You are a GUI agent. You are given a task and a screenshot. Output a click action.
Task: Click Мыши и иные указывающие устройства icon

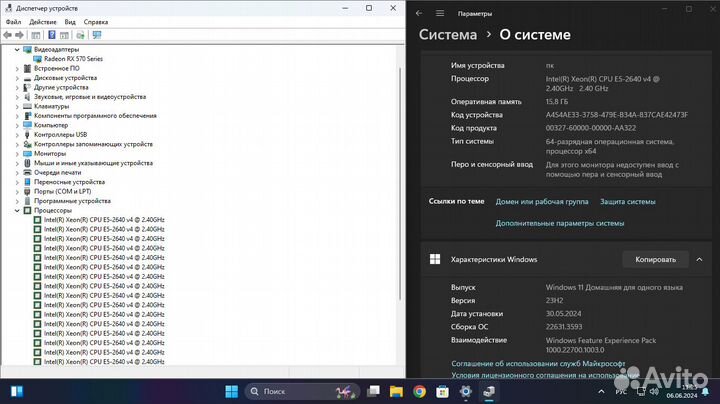pos(28,163)
